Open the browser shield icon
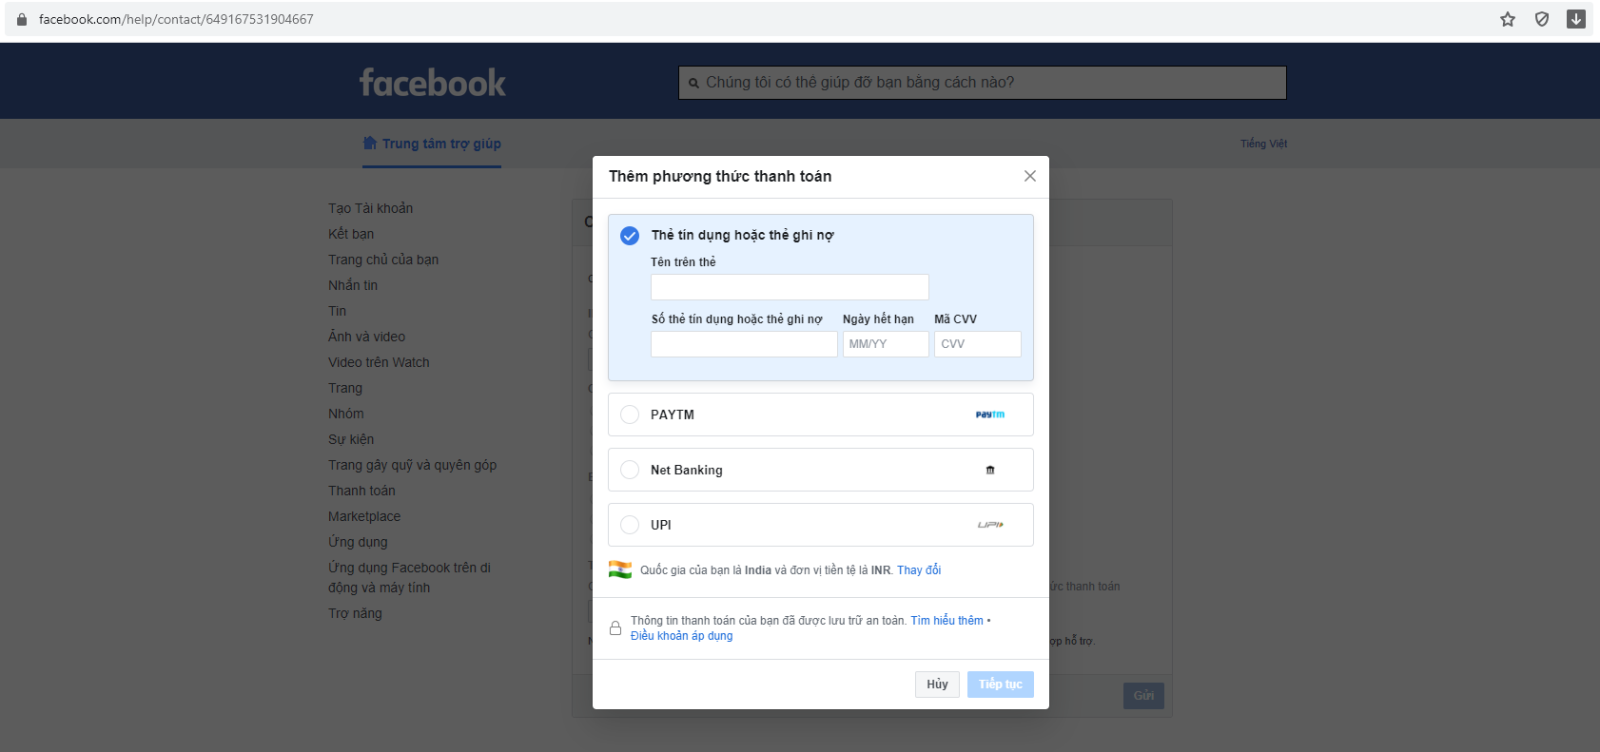Screen dimensions: 1600x752 (x=1542, y=19)
